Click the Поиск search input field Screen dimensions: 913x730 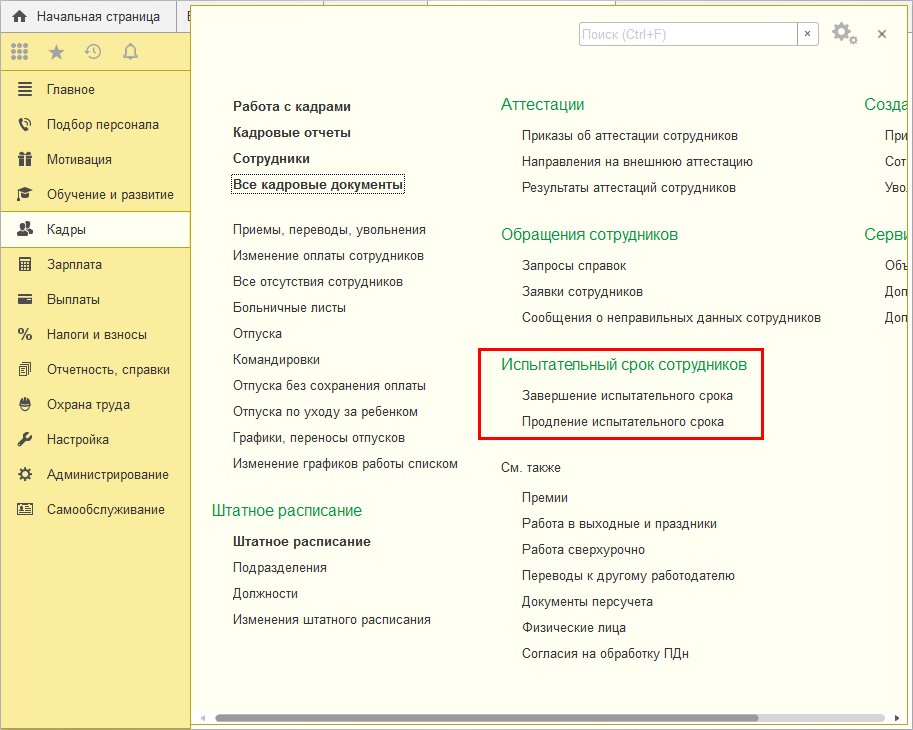[x=687, y=34]
